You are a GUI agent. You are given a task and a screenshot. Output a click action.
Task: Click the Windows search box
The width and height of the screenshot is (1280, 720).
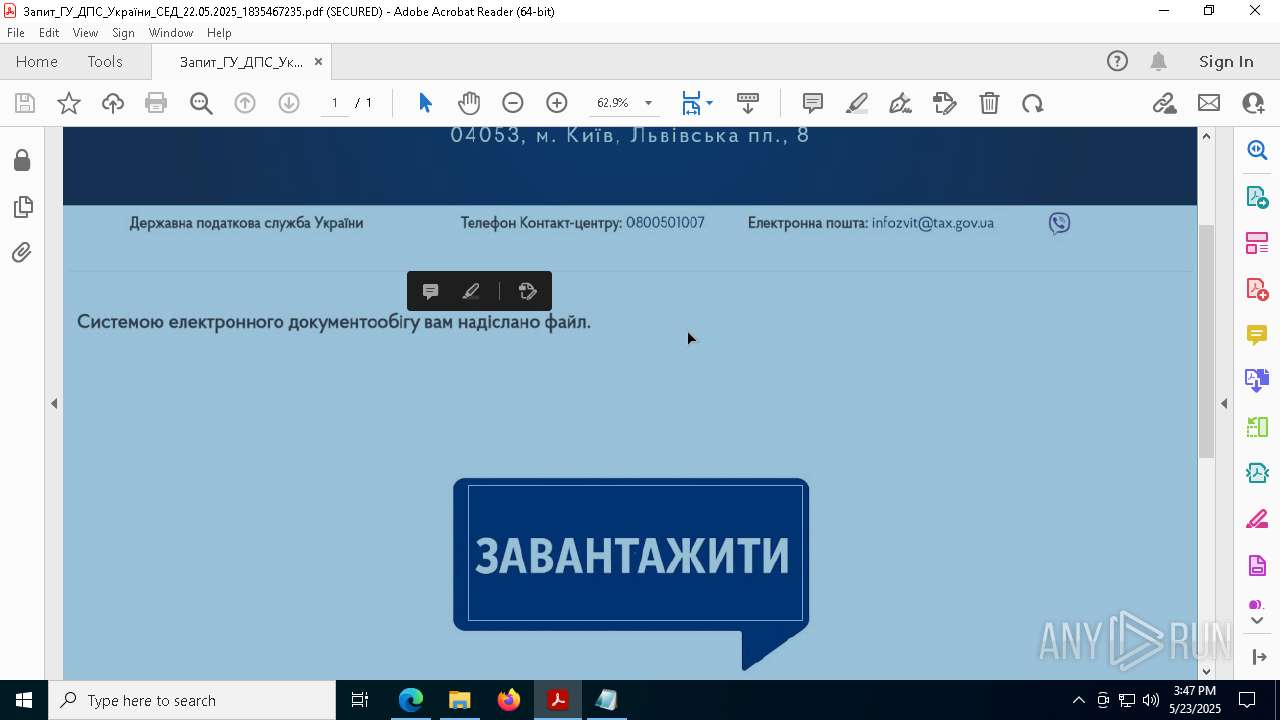tap(192, 700)
